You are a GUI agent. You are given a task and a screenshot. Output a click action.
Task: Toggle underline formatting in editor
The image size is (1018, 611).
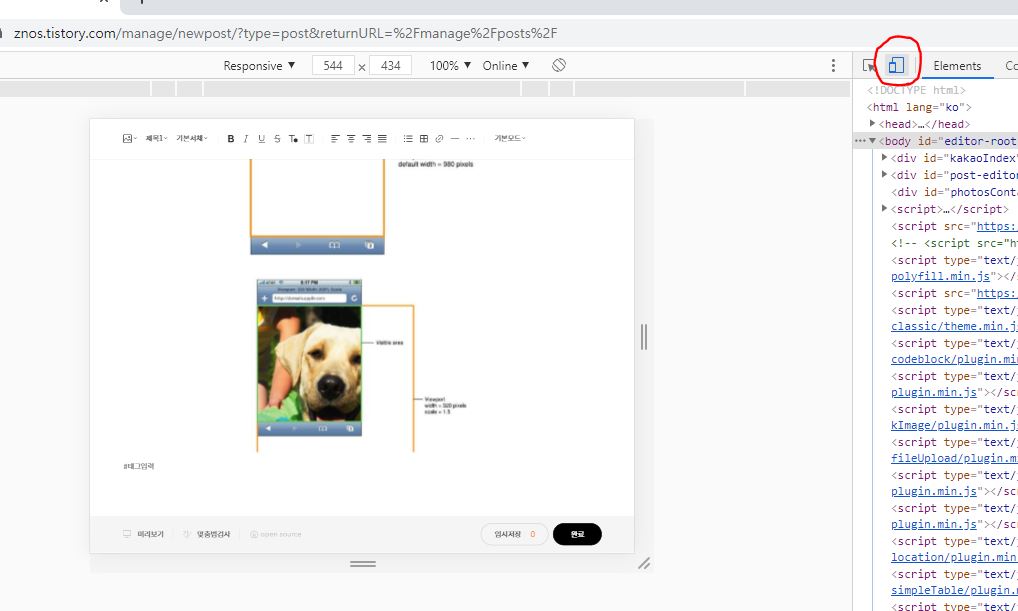click(x=262, y=138)
